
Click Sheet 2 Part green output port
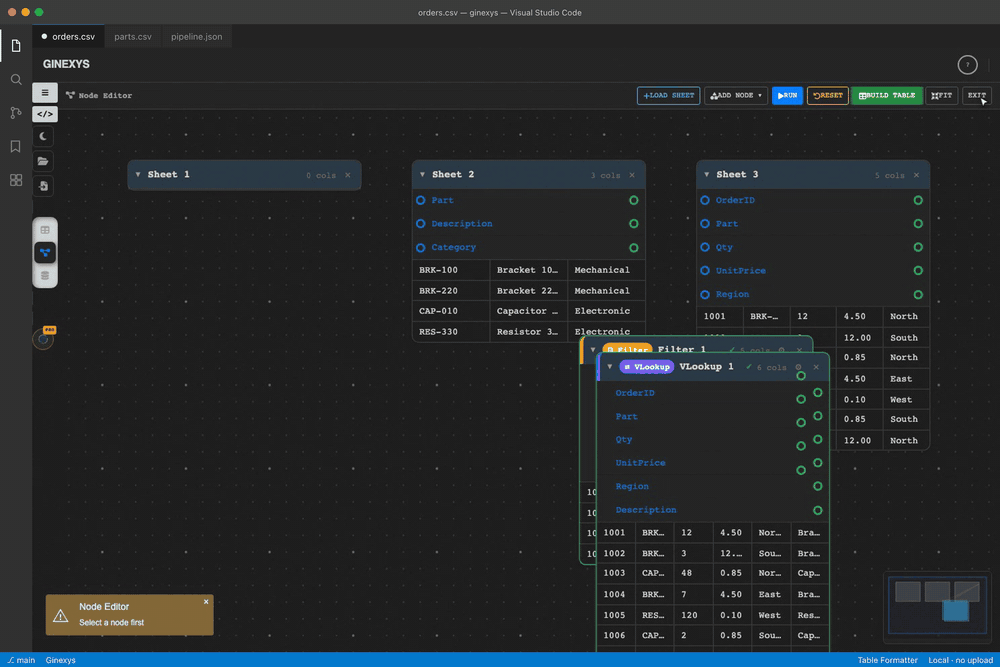(633, 200)
